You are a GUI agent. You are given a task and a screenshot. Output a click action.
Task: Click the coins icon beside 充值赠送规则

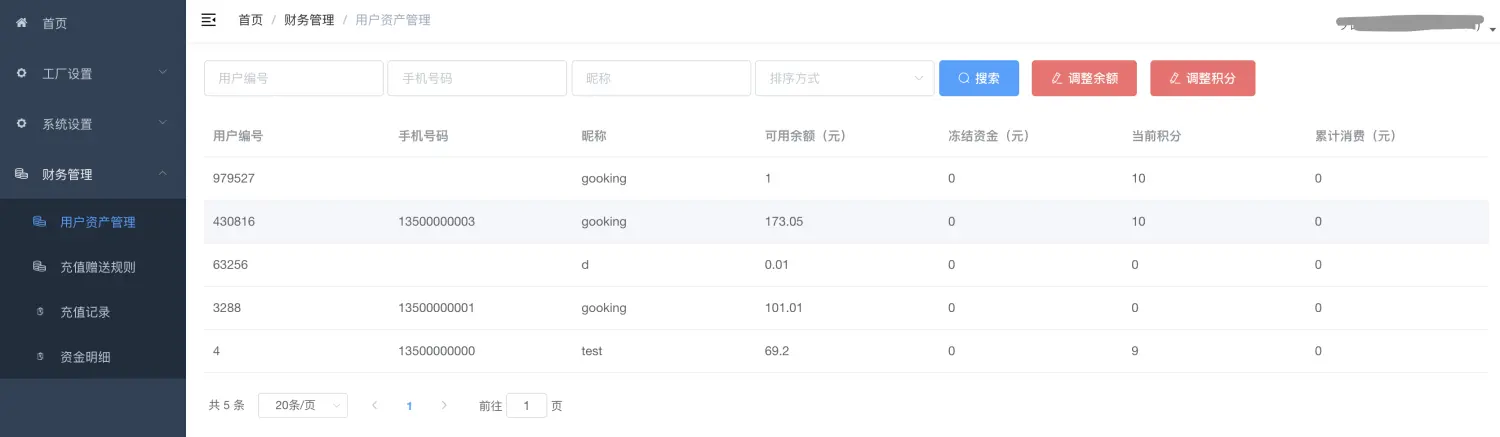point(40,267)
